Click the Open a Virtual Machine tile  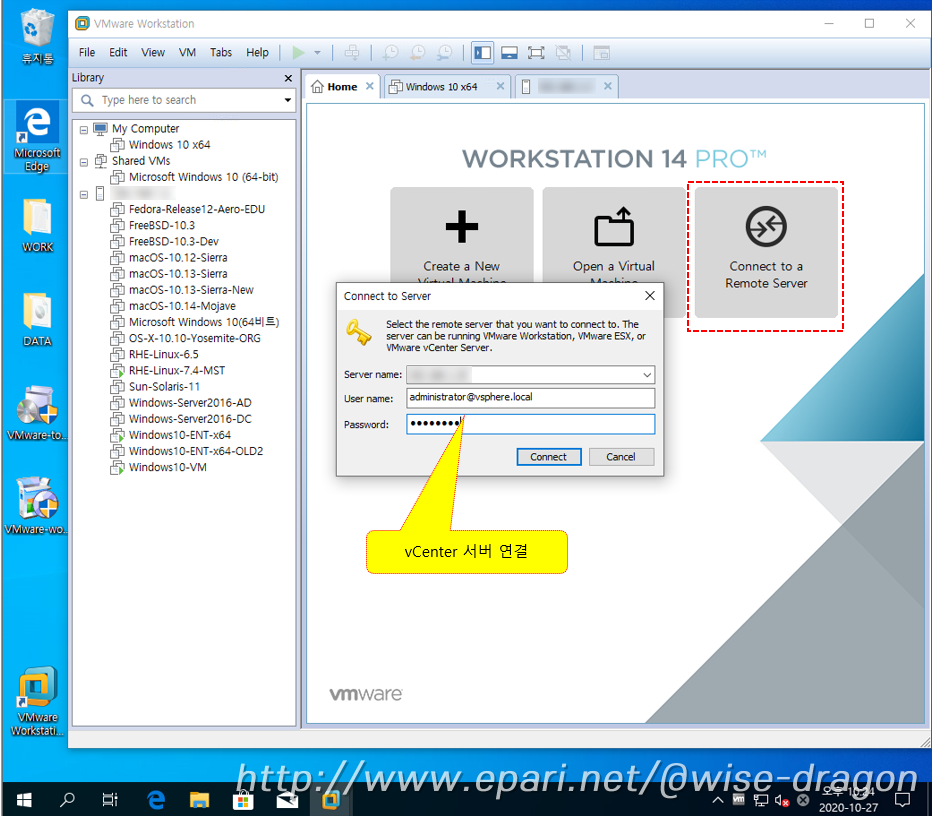(613, 236)
